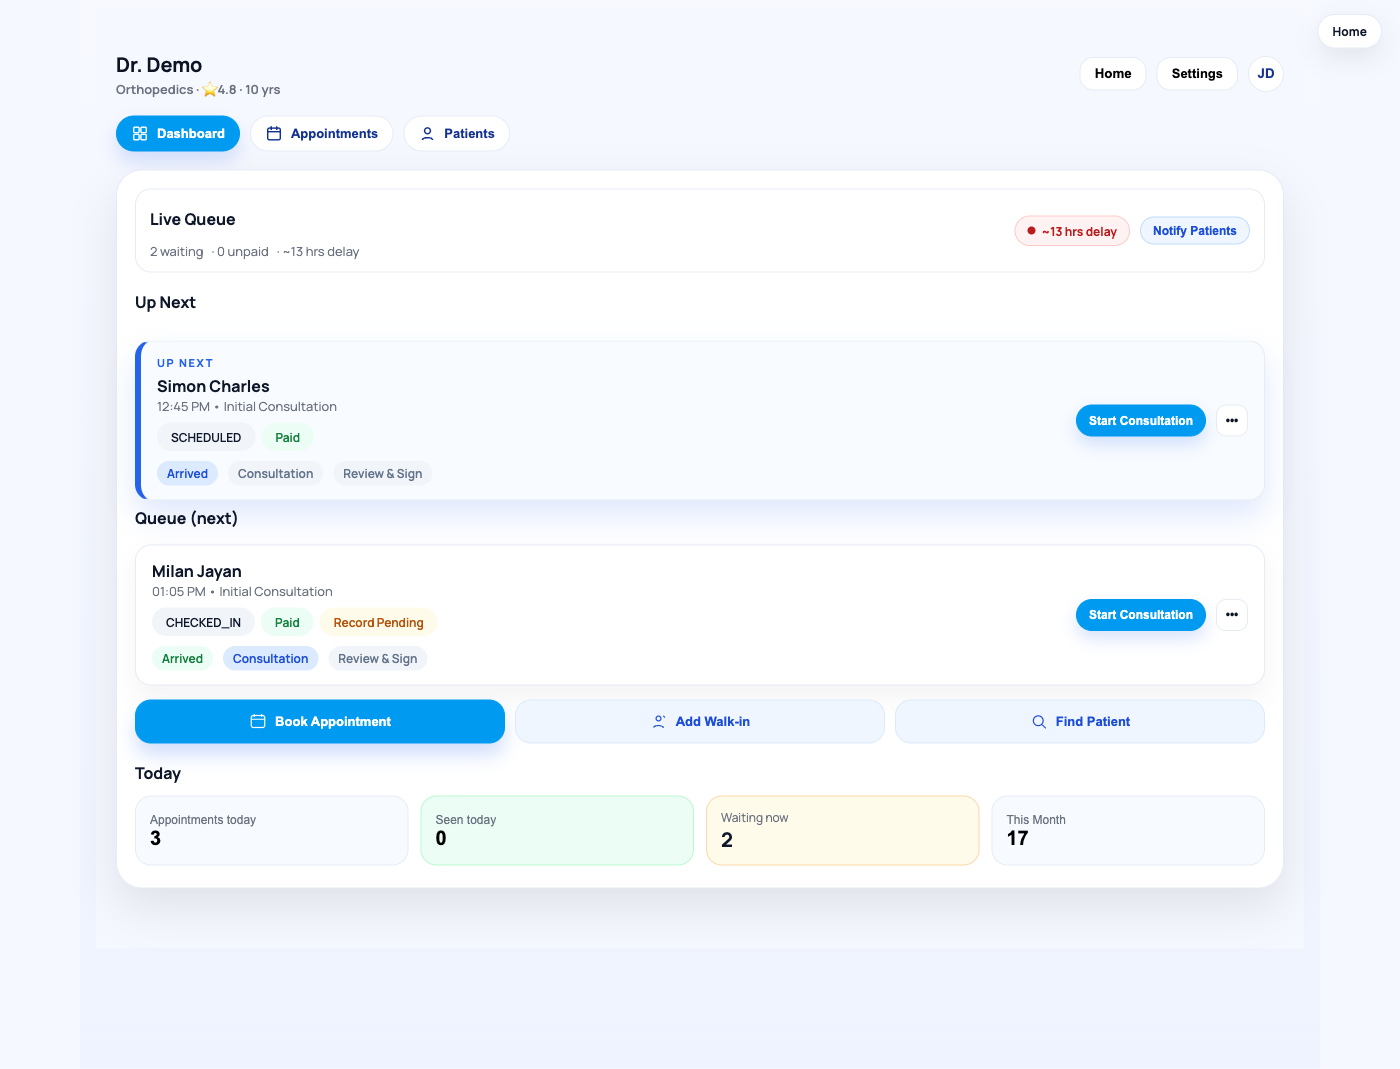
Task: Click the Book Appointment button
Action: coord(320,722)
